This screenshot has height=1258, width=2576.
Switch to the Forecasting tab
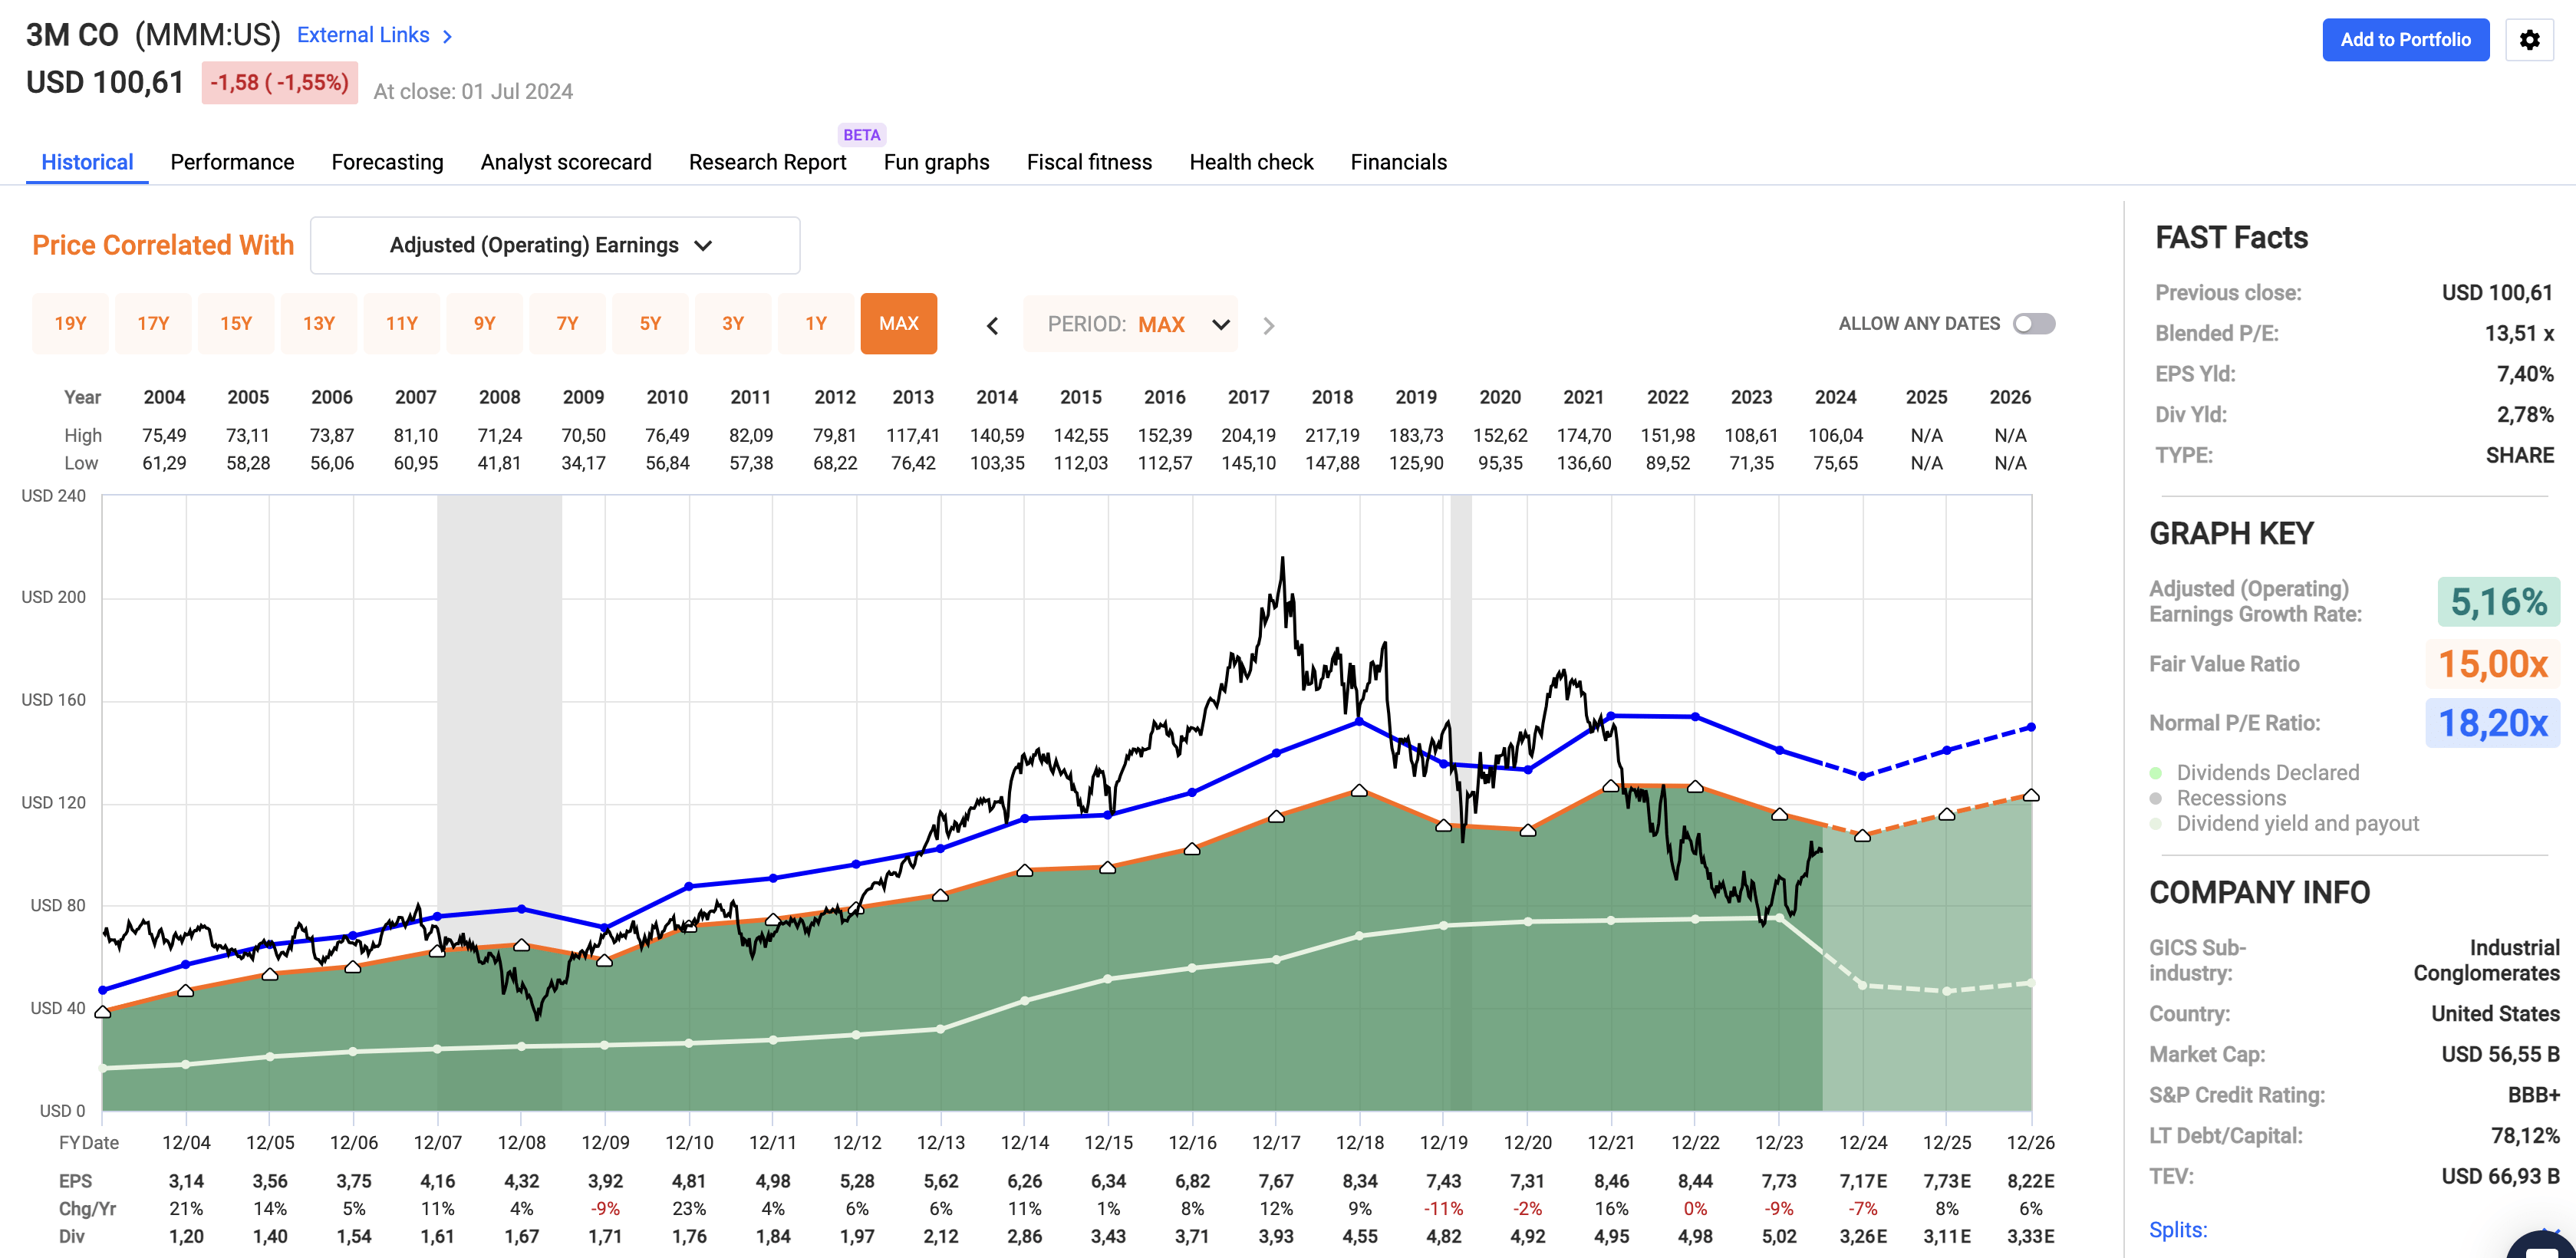pyautogui.click(x=387, y=162)
